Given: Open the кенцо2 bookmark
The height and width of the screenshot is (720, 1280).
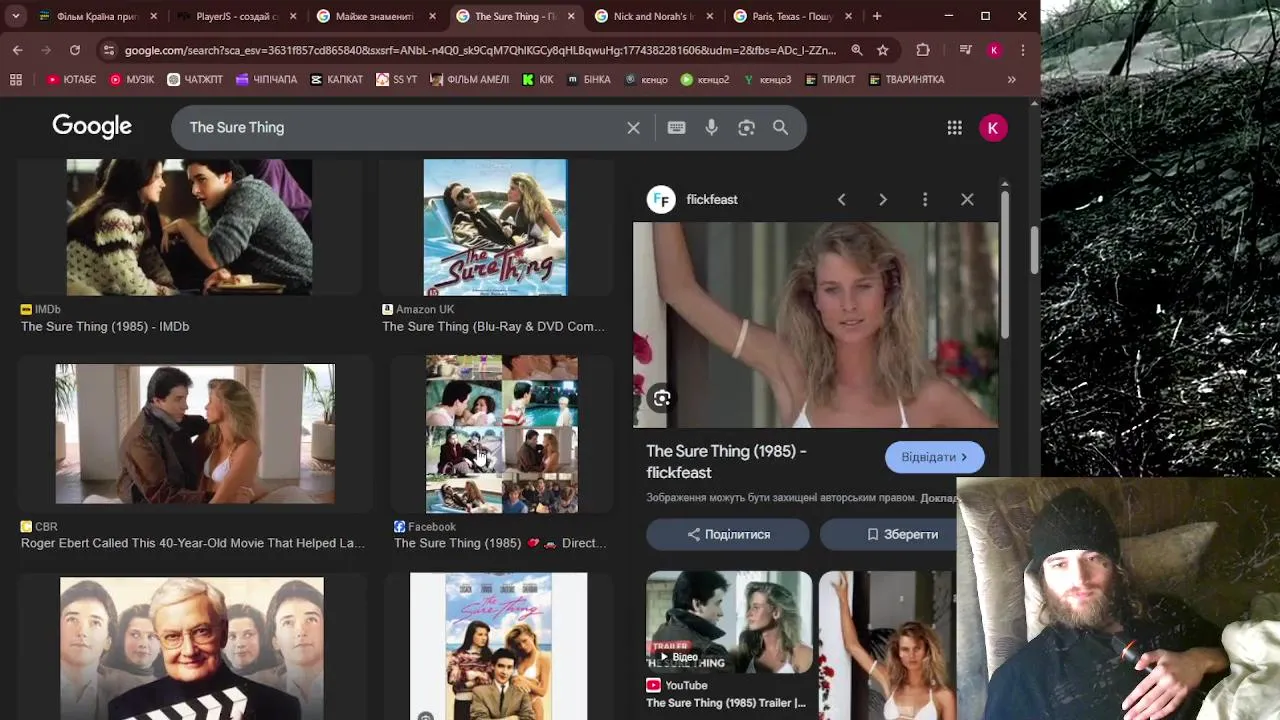Looking at the screenshot, I should click(x=705, y=79).
